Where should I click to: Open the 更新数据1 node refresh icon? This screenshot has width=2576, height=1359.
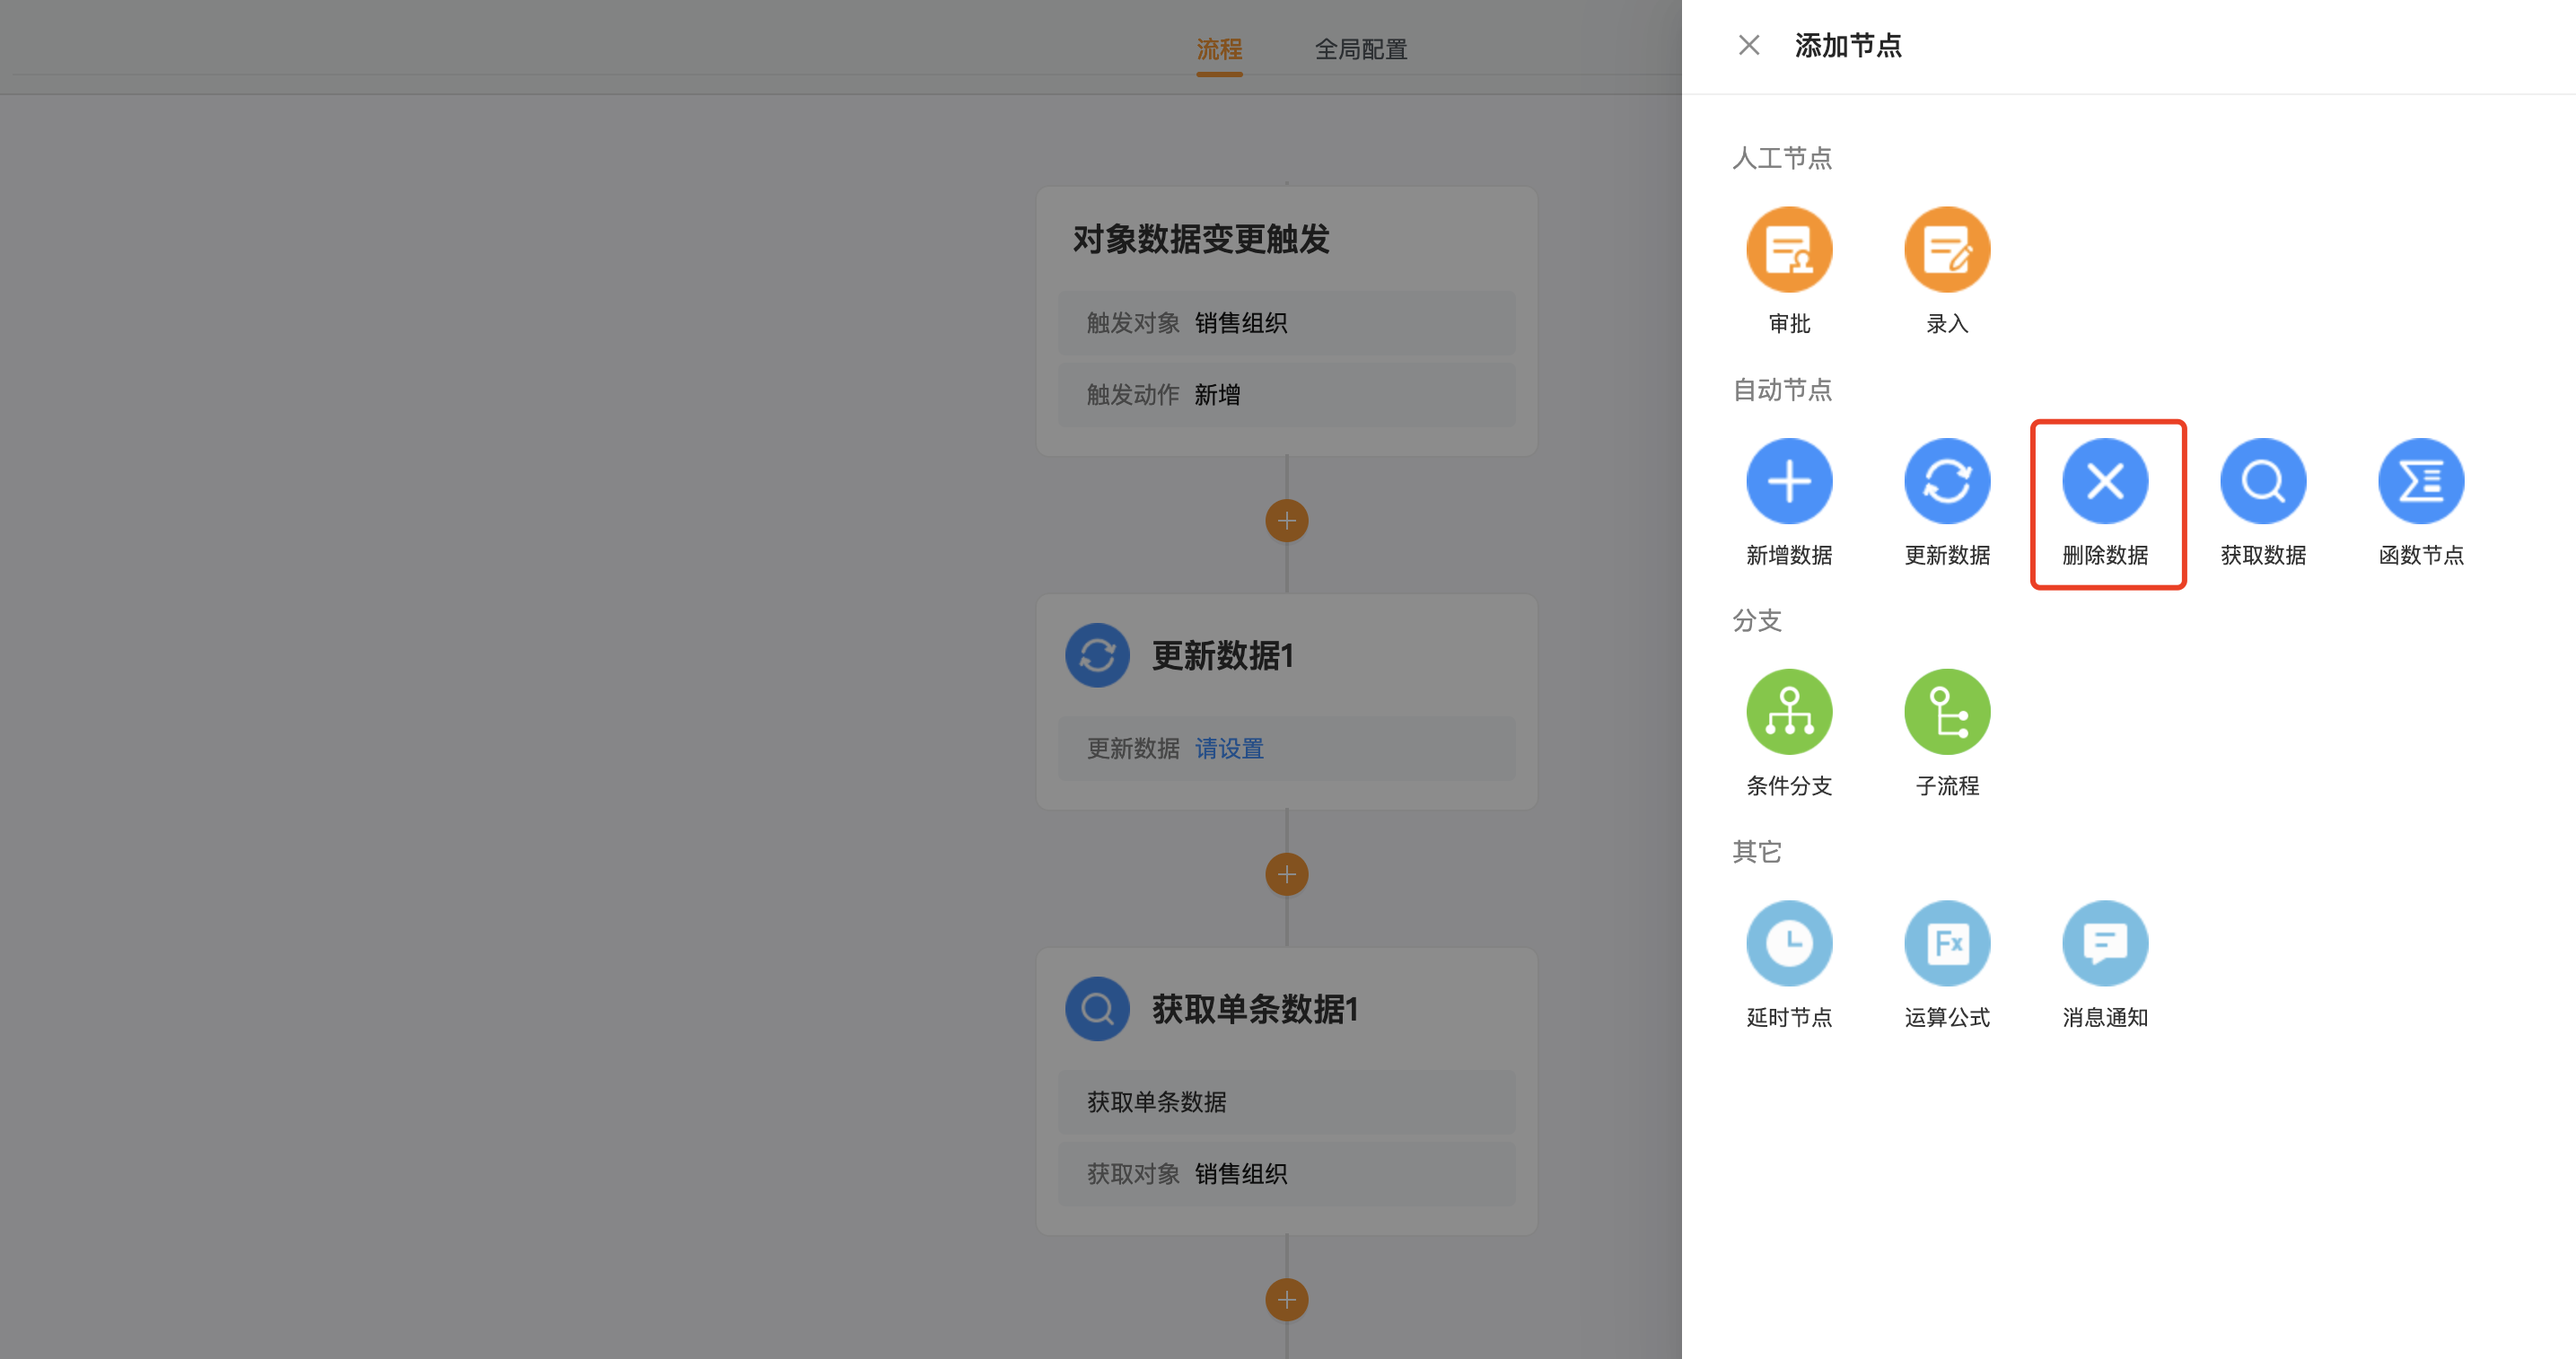[1097, 656]
